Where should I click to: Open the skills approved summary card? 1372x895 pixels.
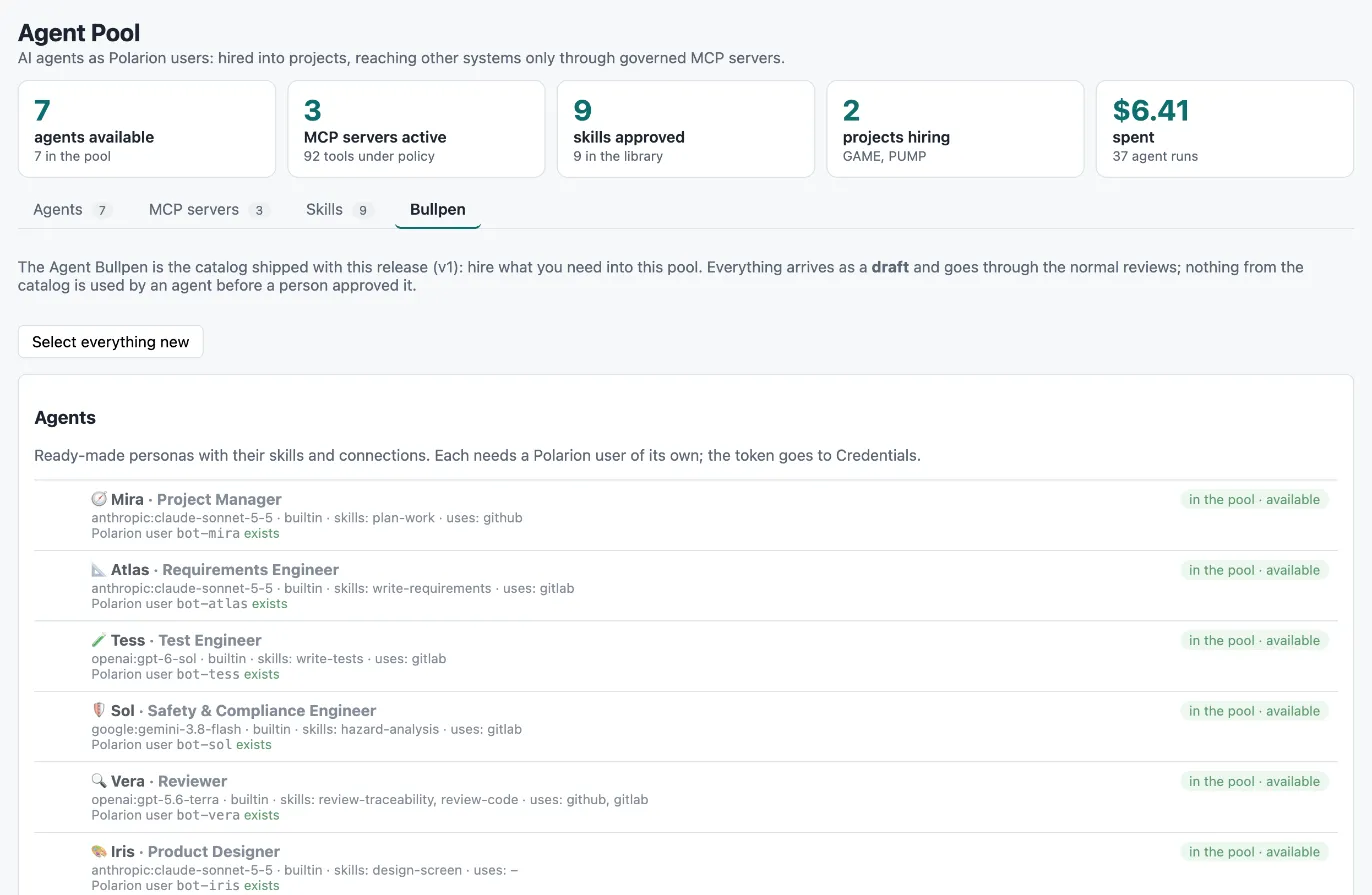click(686, 129)
